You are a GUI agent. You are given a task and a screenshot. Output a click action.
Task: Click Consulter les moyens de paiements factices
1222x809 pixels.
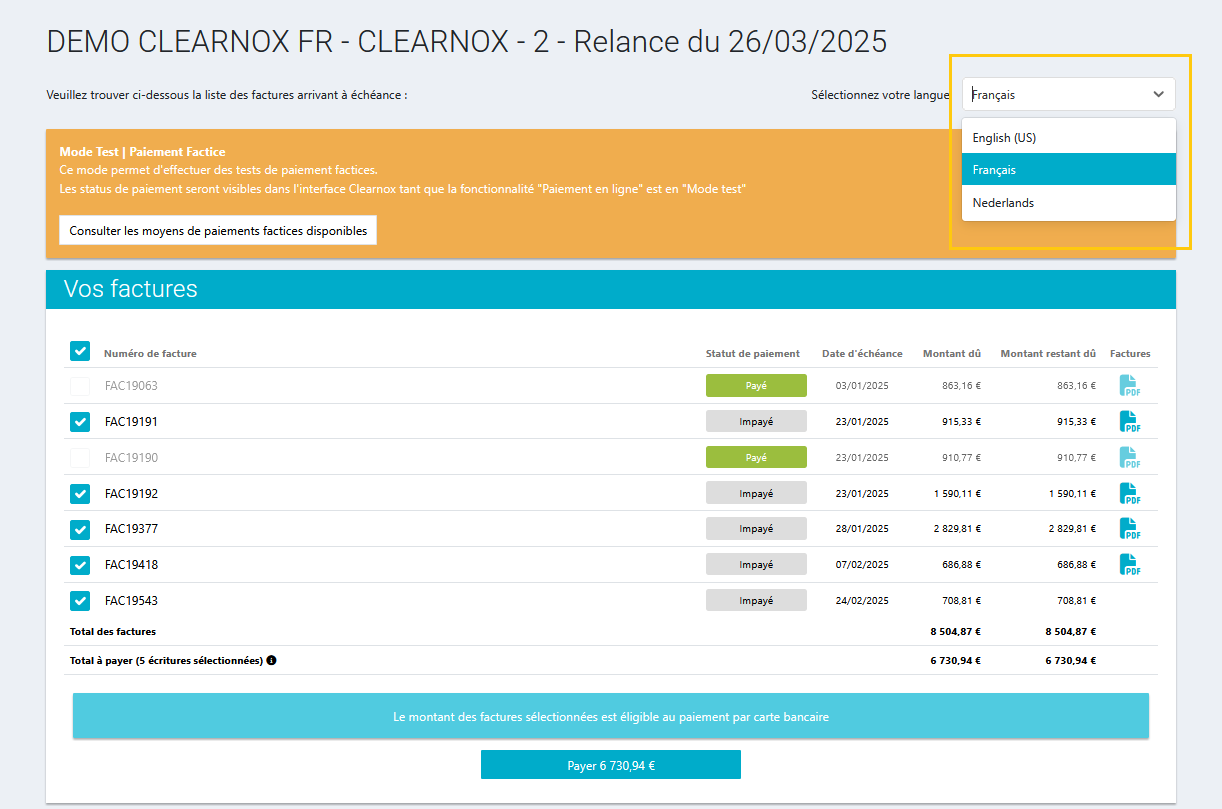pyautogui.click(x=218, y=231)
